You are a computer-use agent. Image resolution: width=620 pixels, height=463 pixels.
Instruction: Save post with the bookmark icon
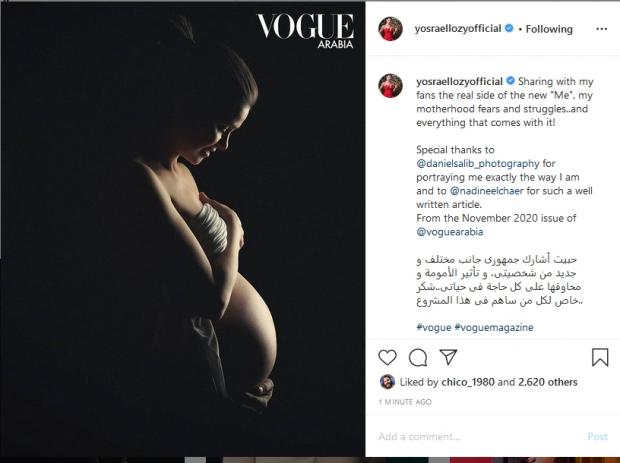pyautogui.click(x=600, y=357)
